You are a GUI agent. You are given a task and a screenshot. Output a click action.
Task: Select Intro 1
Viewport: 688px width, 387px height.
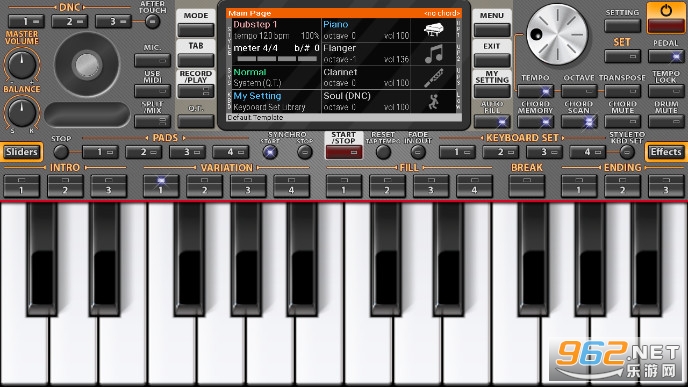point(22,186)
